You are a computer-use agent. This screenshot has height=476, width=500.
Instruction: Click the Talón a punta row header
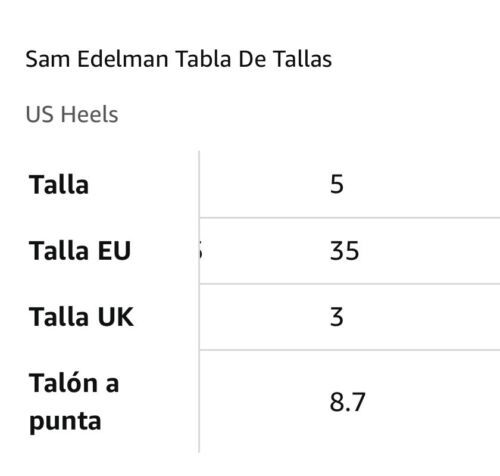click(x=74, y=402)
